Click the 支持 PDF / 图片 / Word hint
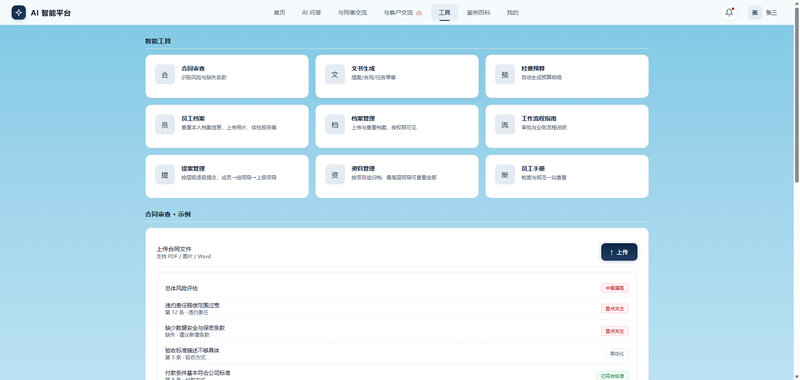800x380 pixels. tap(183, 257)
